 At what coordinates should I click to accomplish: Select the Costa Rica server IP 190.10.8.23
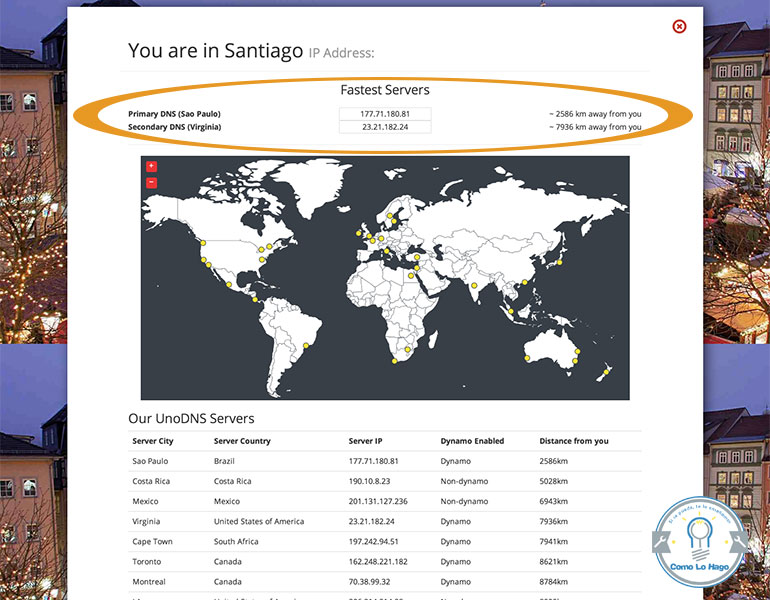click(x=370, y=481)
